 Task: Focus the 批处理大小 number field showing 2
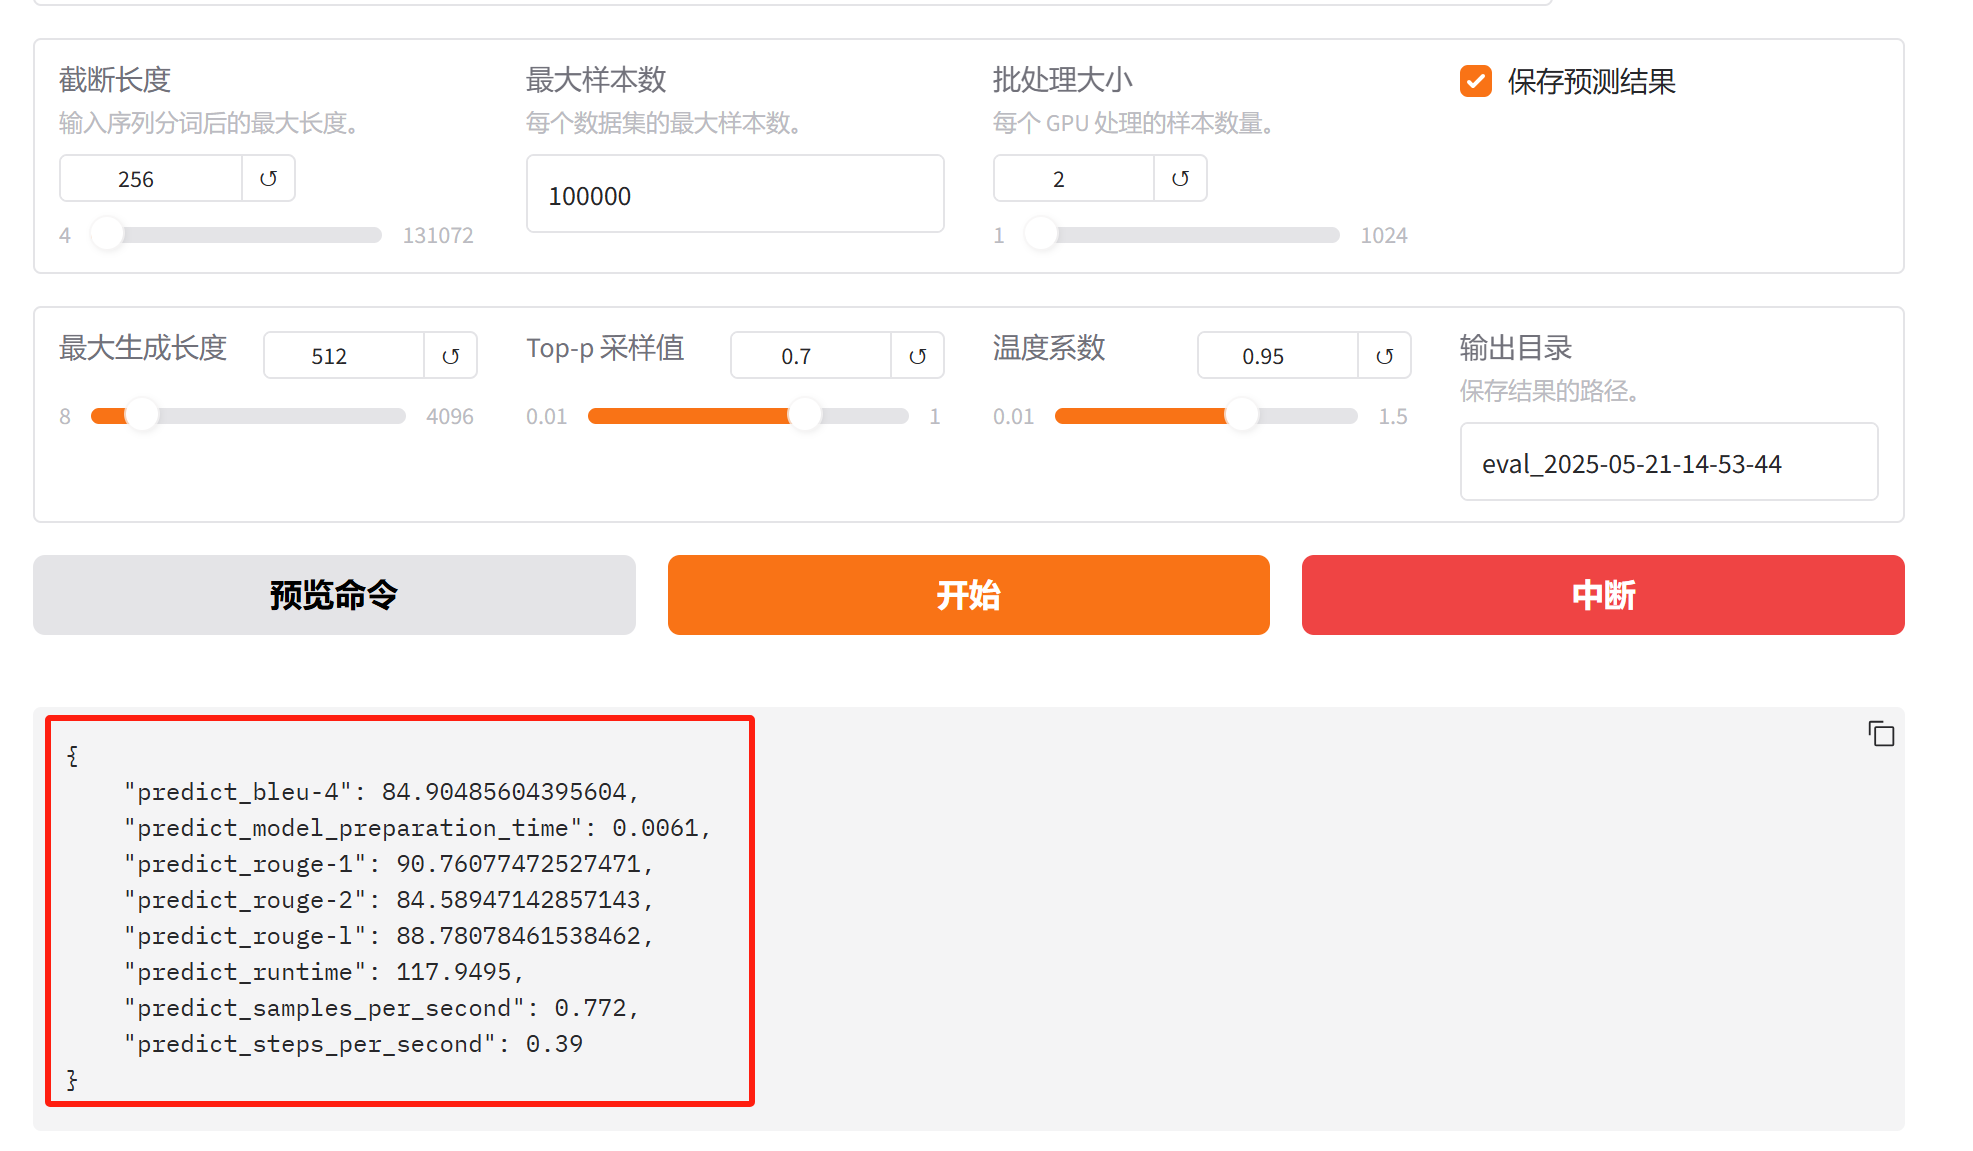click(x=1074, y=179)
